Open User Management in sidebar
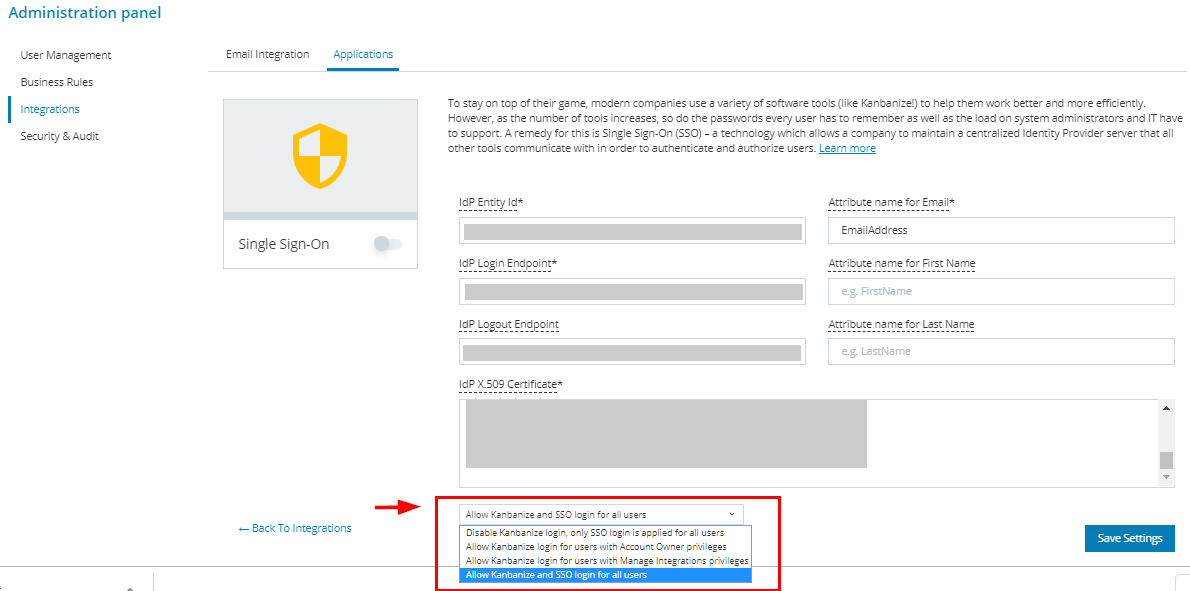The height and width of the screenshot is (591, 1190). (x=66, y=55)
